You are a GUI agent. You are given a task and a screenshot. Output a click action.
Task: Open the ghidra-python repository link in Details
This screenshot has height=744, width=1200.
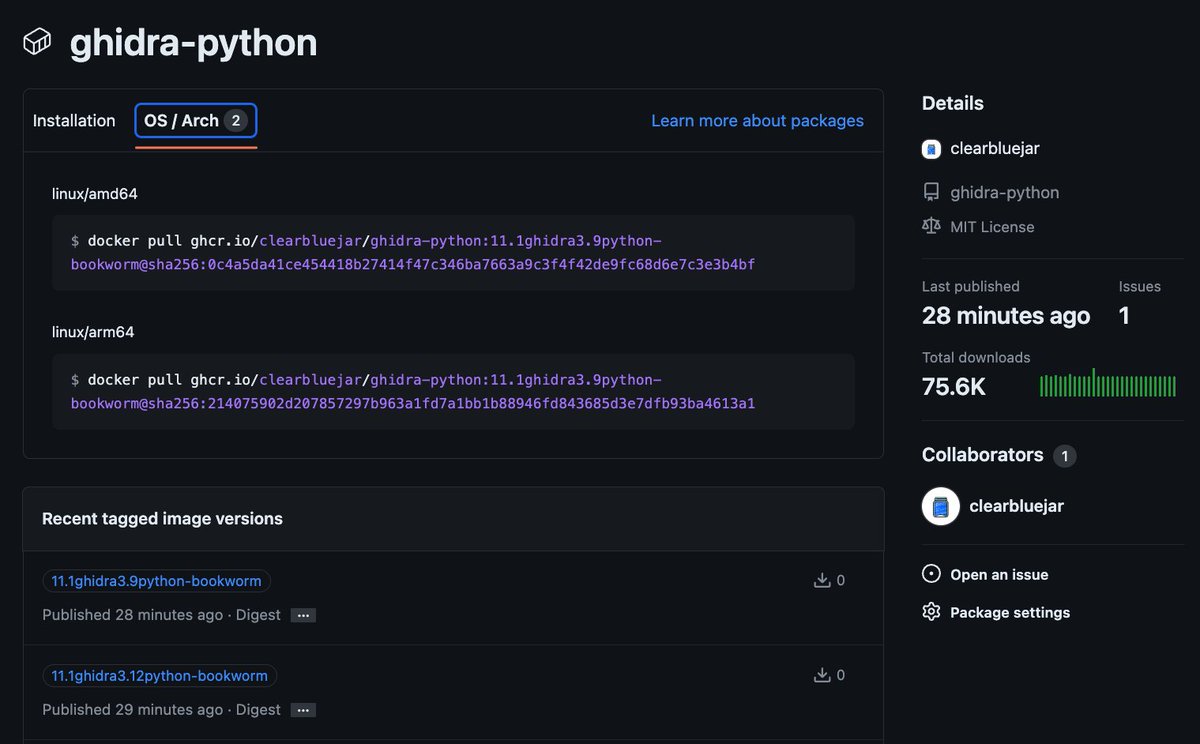click(1004, 192)
